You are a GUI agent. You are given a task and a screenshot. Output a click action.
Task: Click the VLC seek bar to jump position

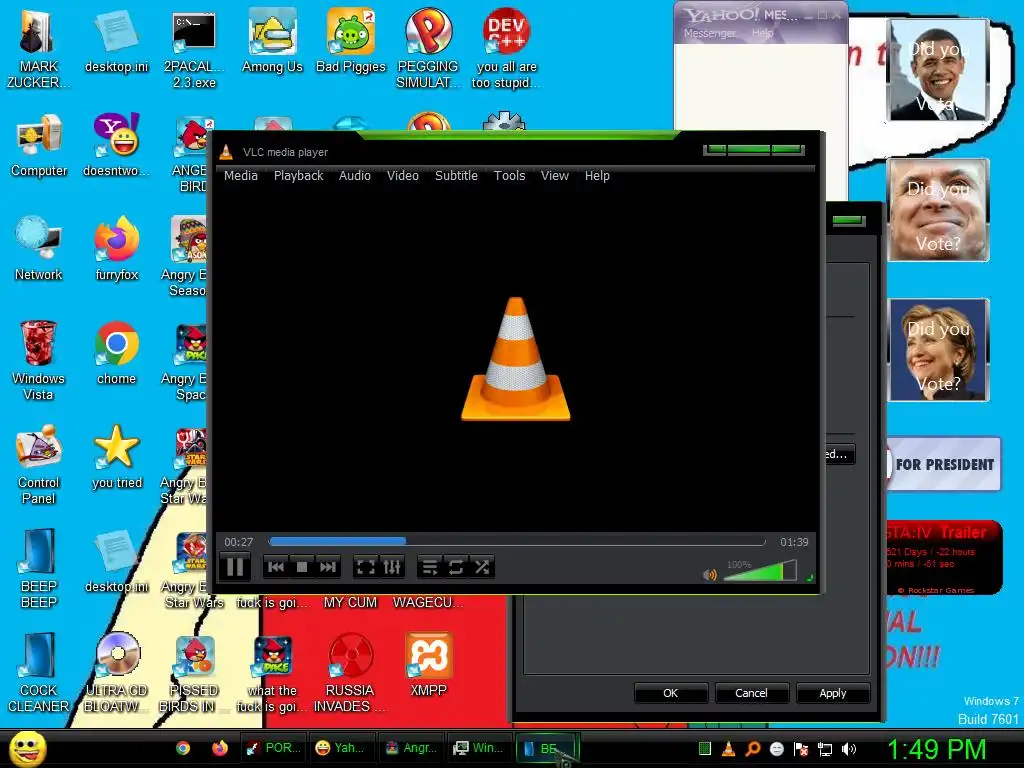pos(517,541)
